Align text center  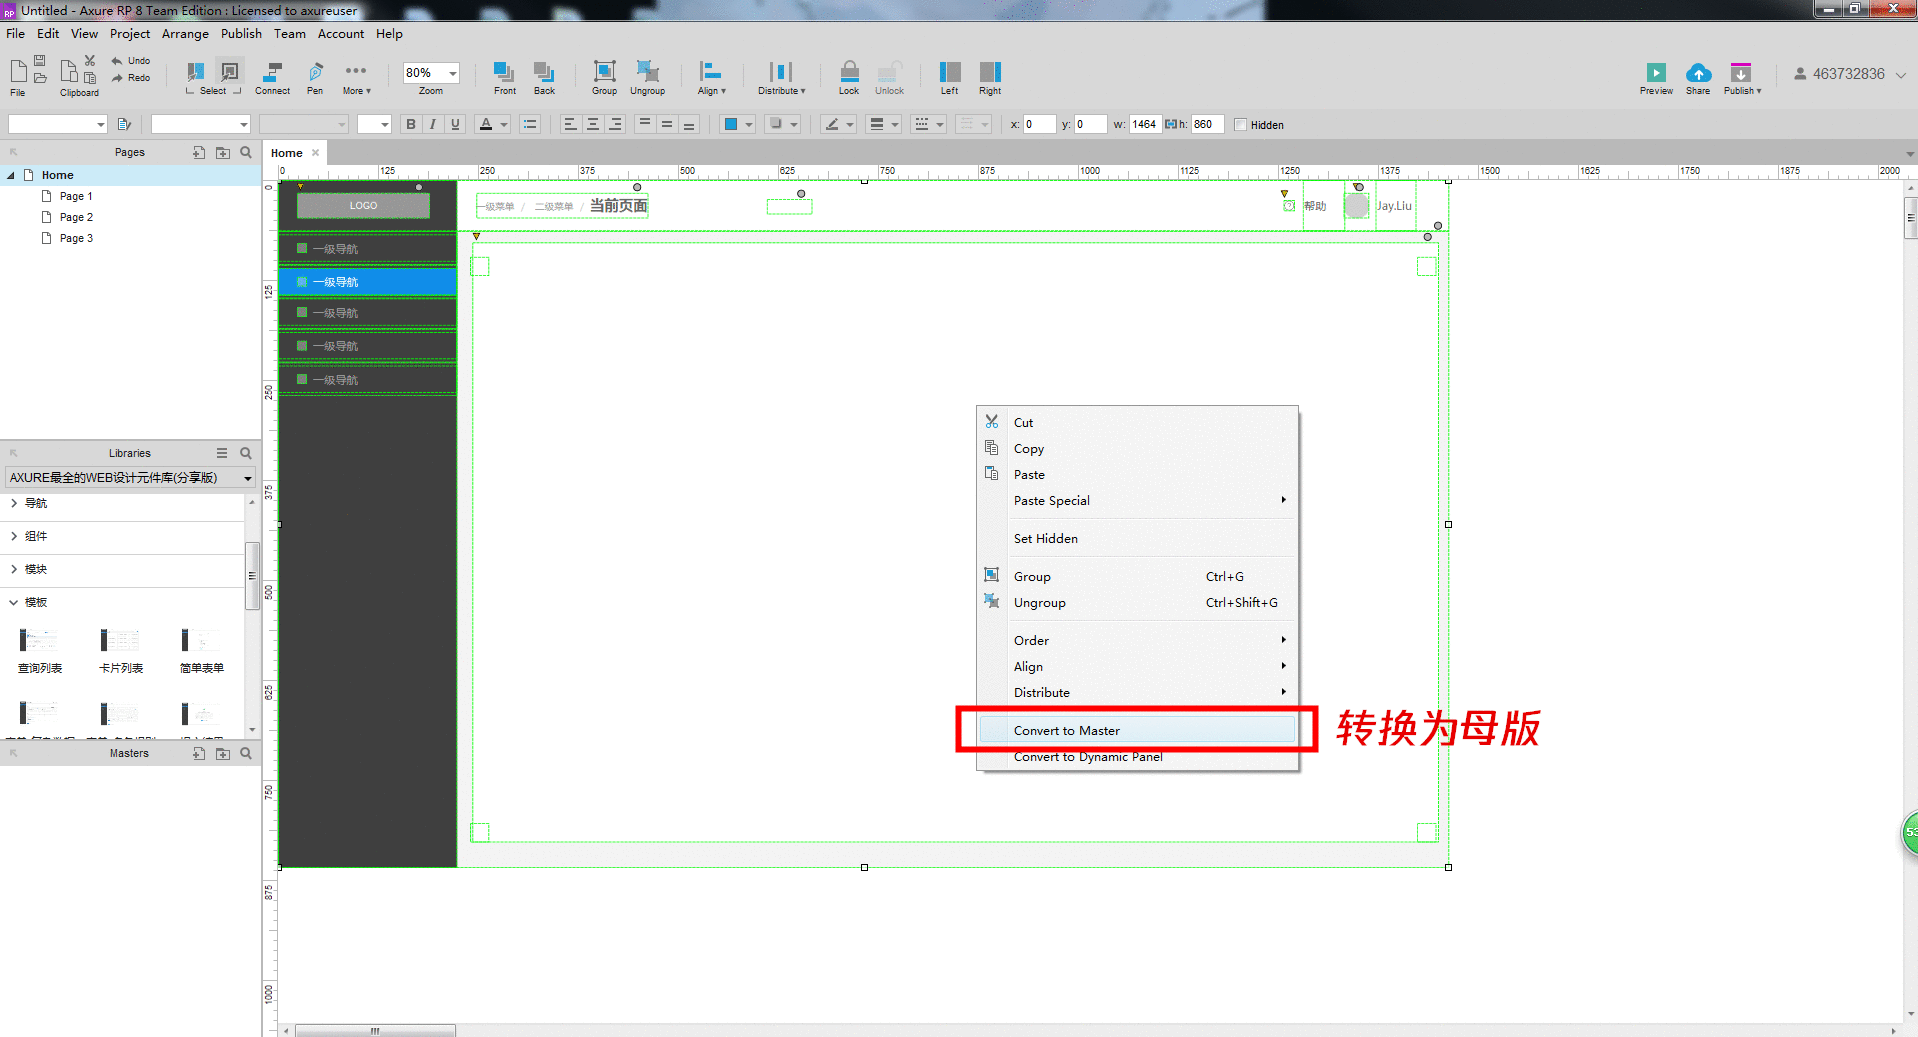[x=593, y=125]
